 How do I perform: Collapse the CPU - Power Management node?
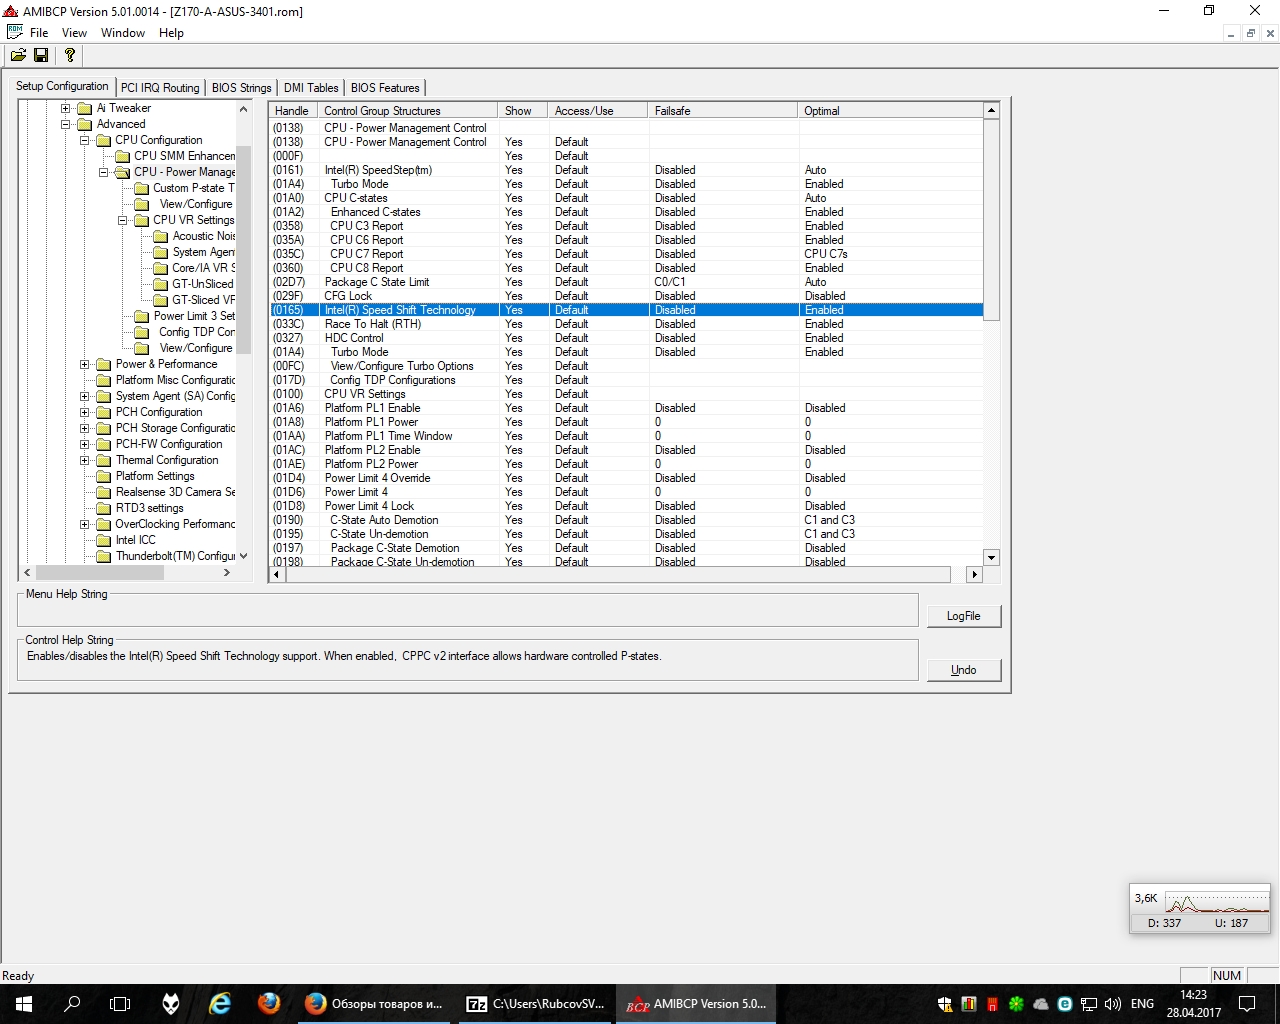pos(104,172)
